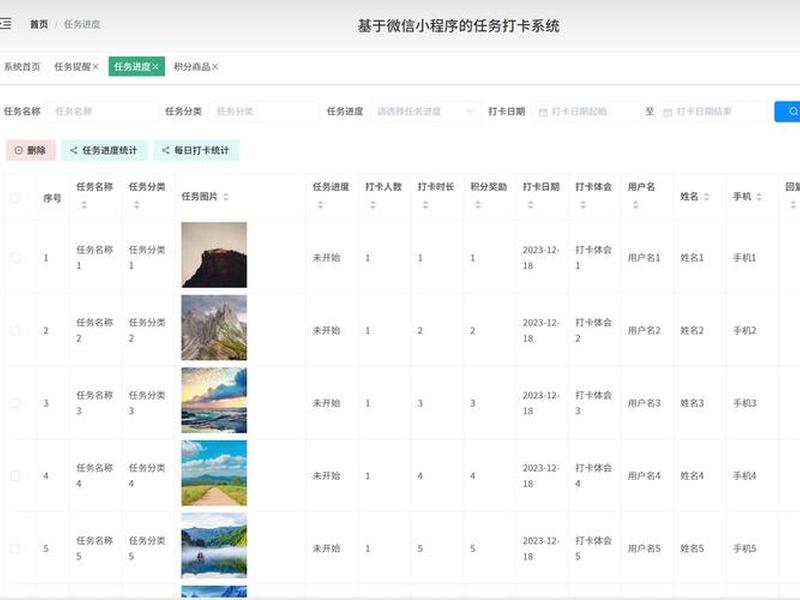Switch to the 任务提醒 tab
This screenshot has width=800, height=600.
point(72,67)
